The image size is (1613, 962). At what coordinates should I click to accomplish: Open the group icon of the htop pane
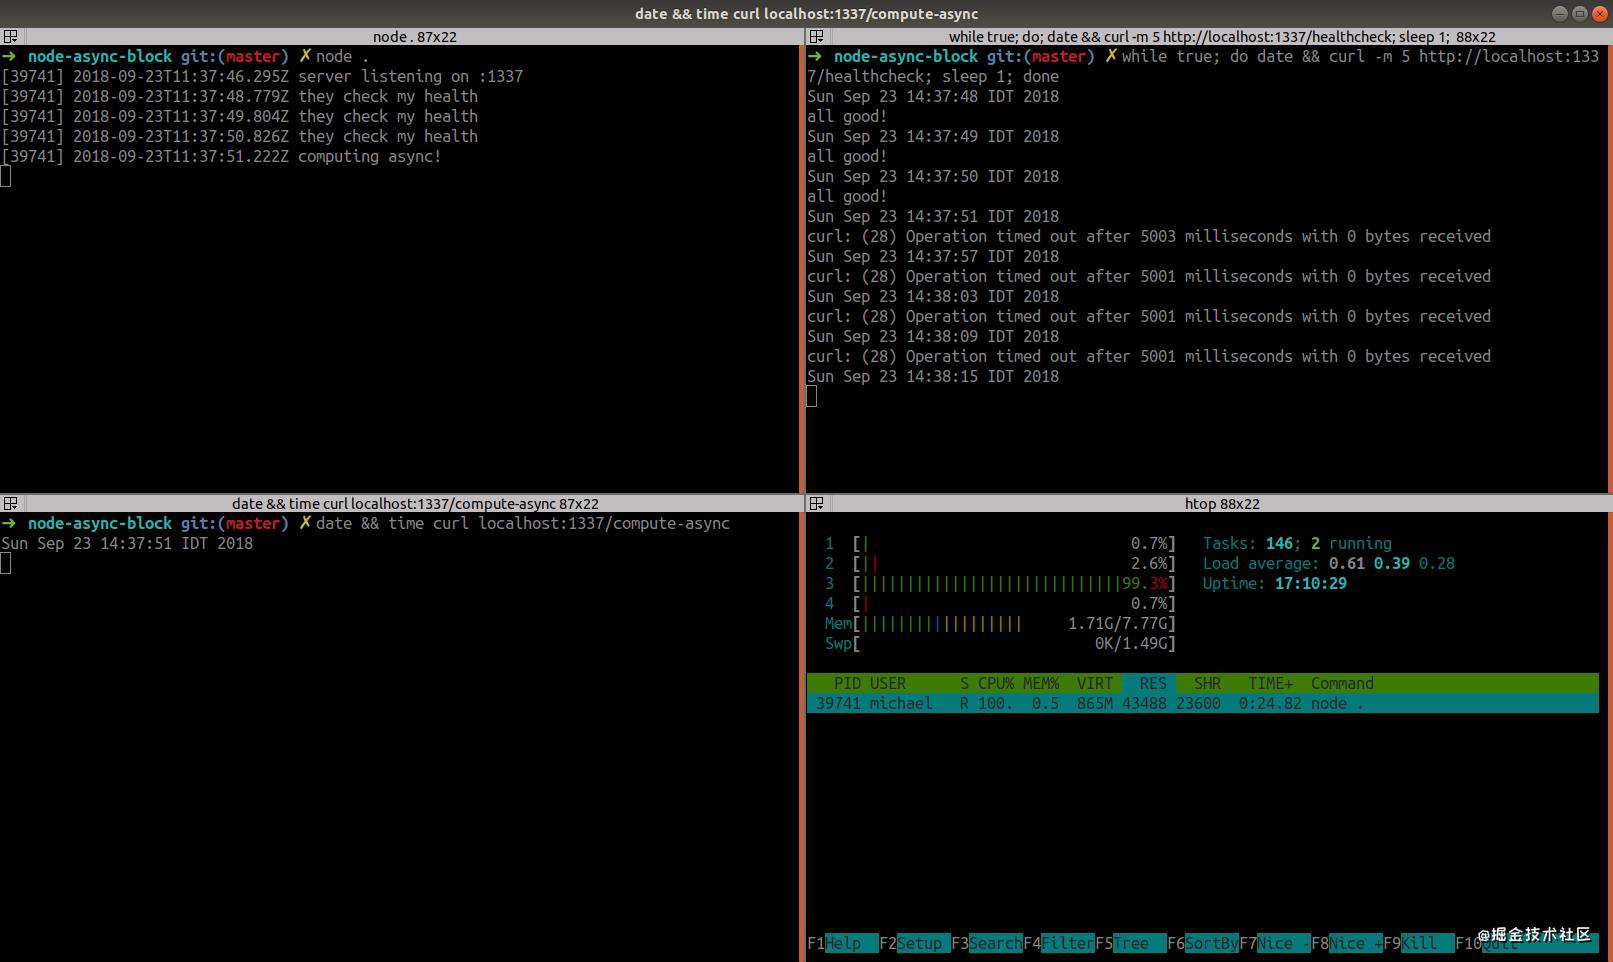pos(816,503)
